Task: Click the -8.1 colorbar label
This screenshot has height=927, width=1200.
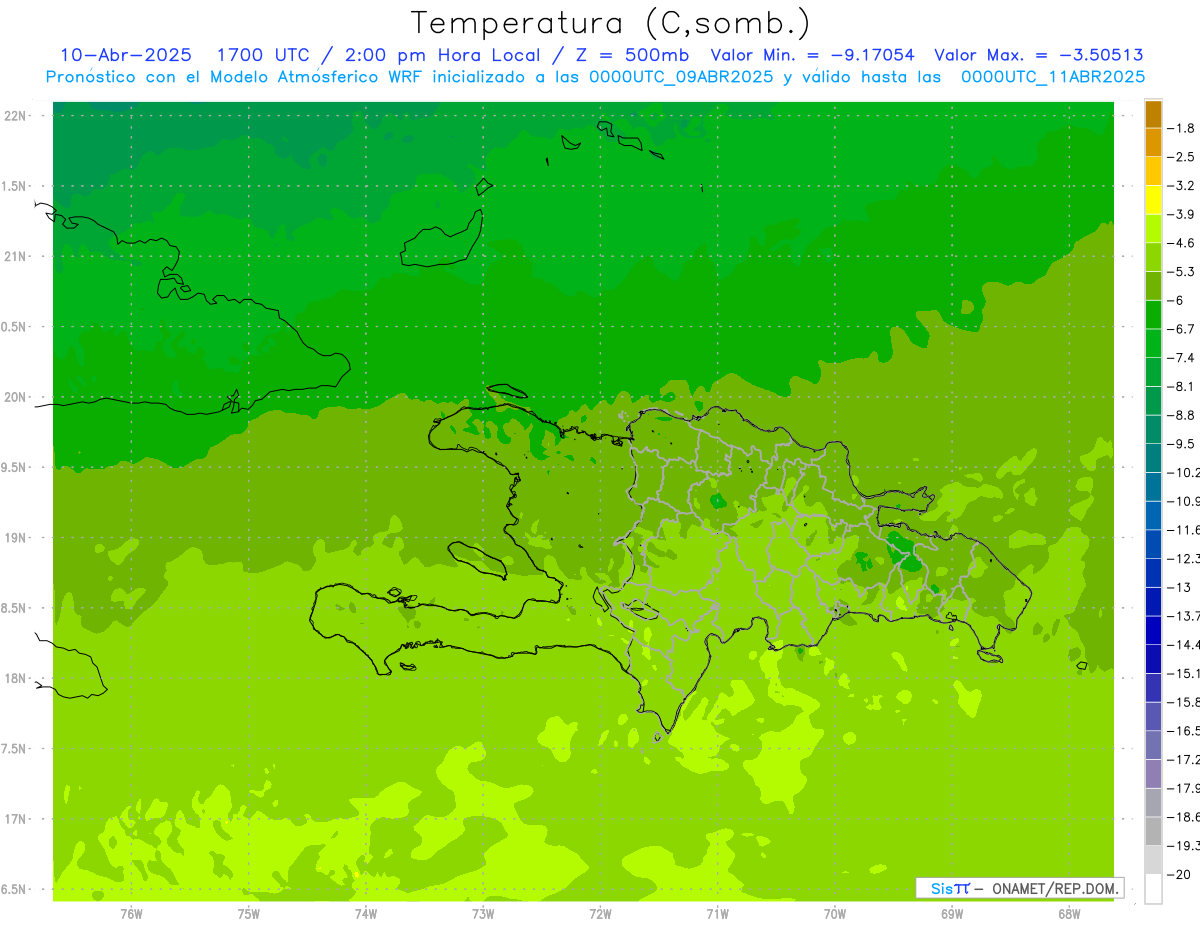Action: coord(1182,386)
